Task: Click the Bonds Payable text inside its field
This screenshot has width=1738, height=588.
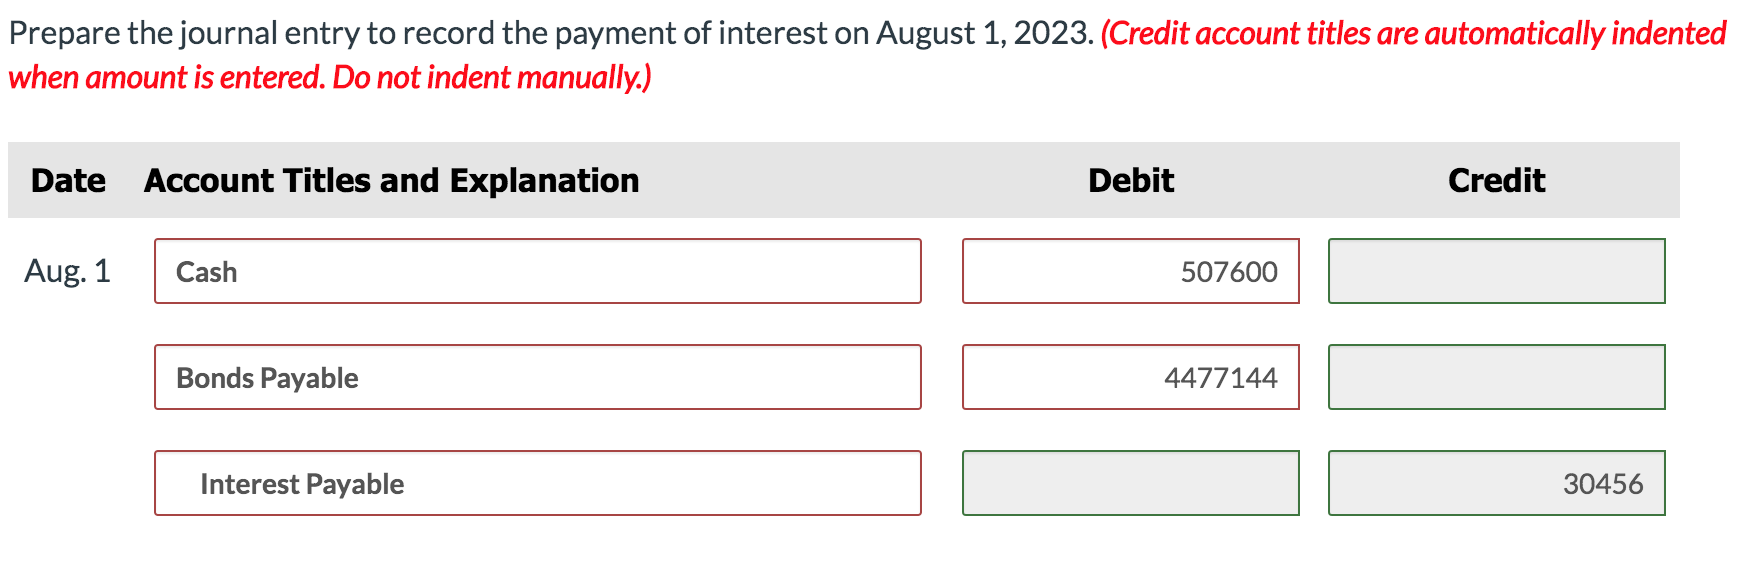Action: pyautogui.click(x=266, y=377)
